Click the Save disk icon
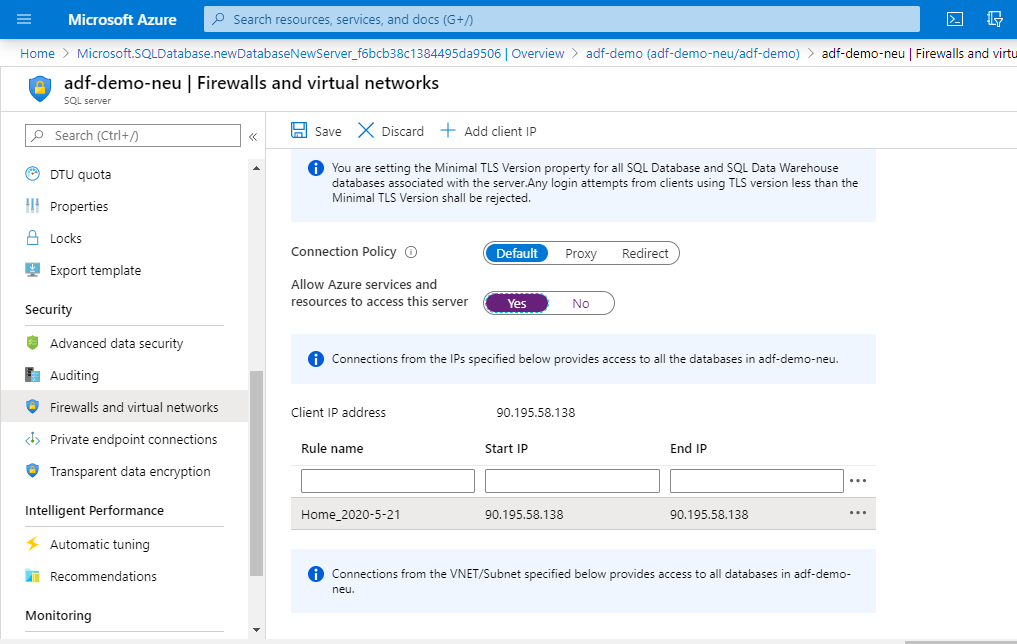The height and width of the screenshot is (644, 1017). 299,131
